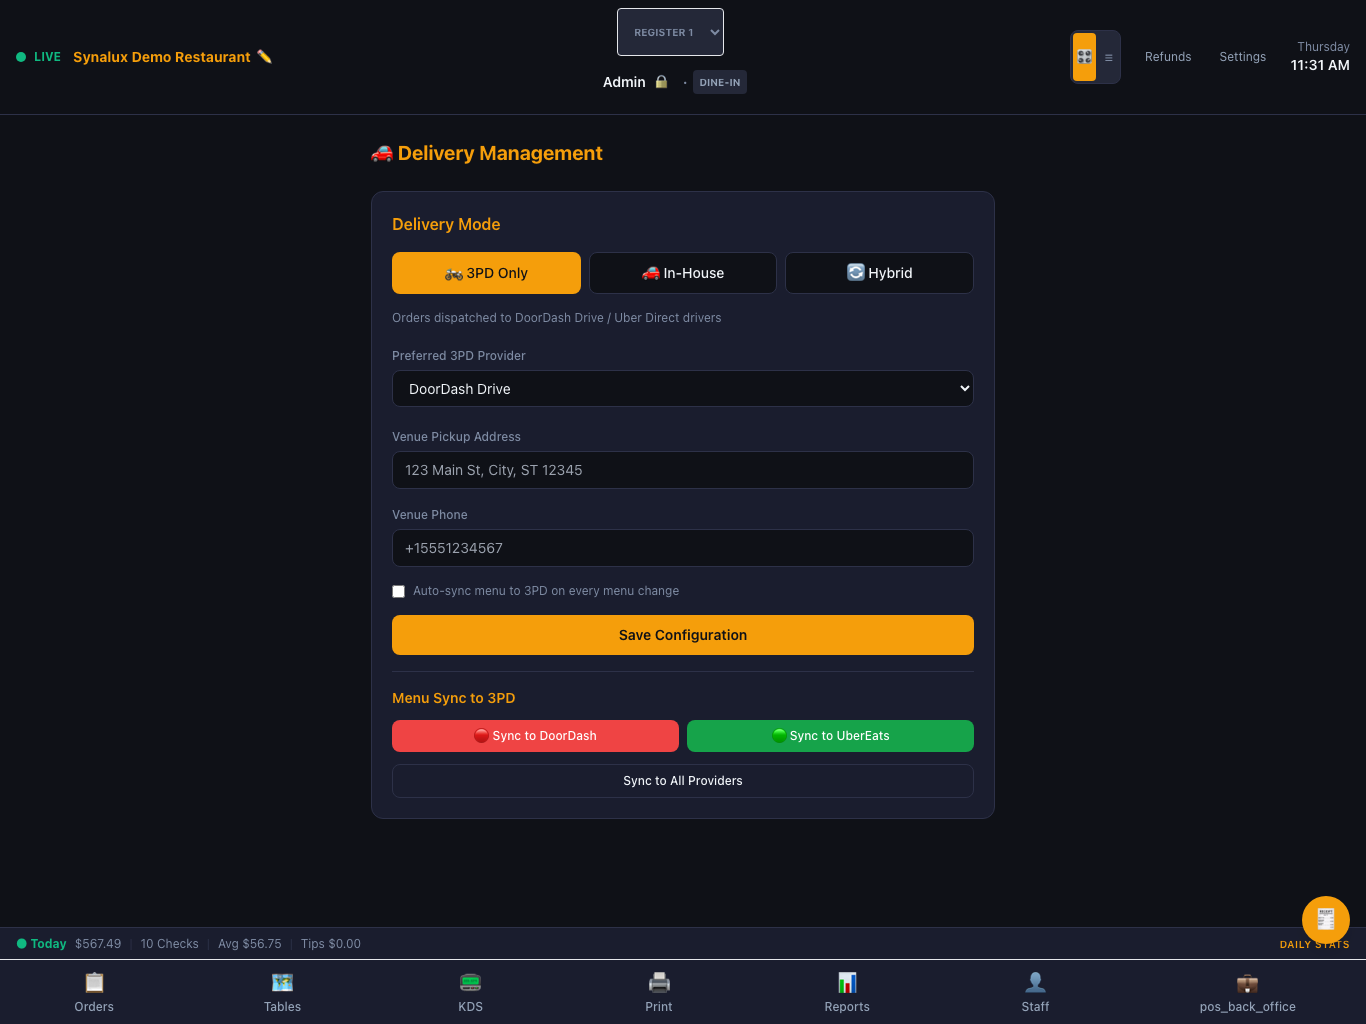Open Orders from the bottom navigation

[94, 992]
